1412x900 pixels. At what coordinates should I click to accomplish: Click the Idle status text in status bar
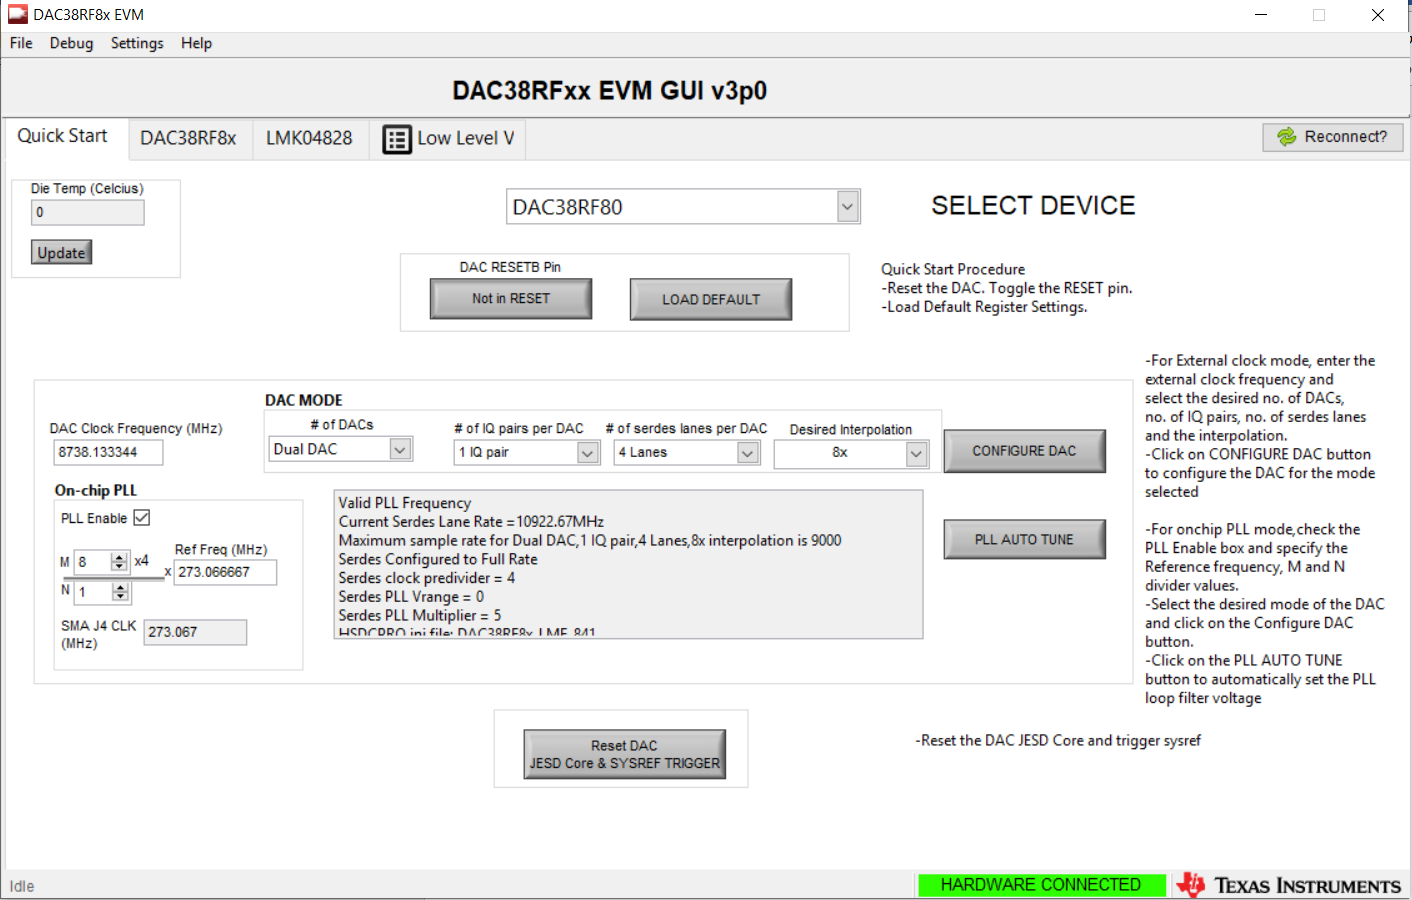[x=22, y=887]
